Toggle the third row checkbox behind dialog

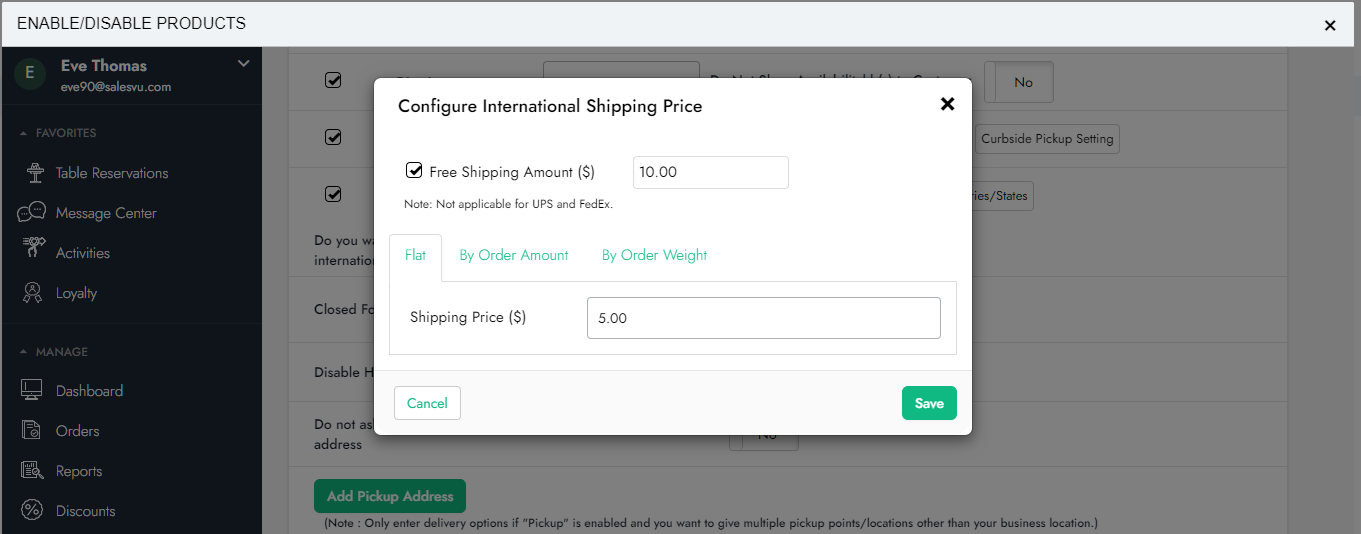click(x=333, y=194)
